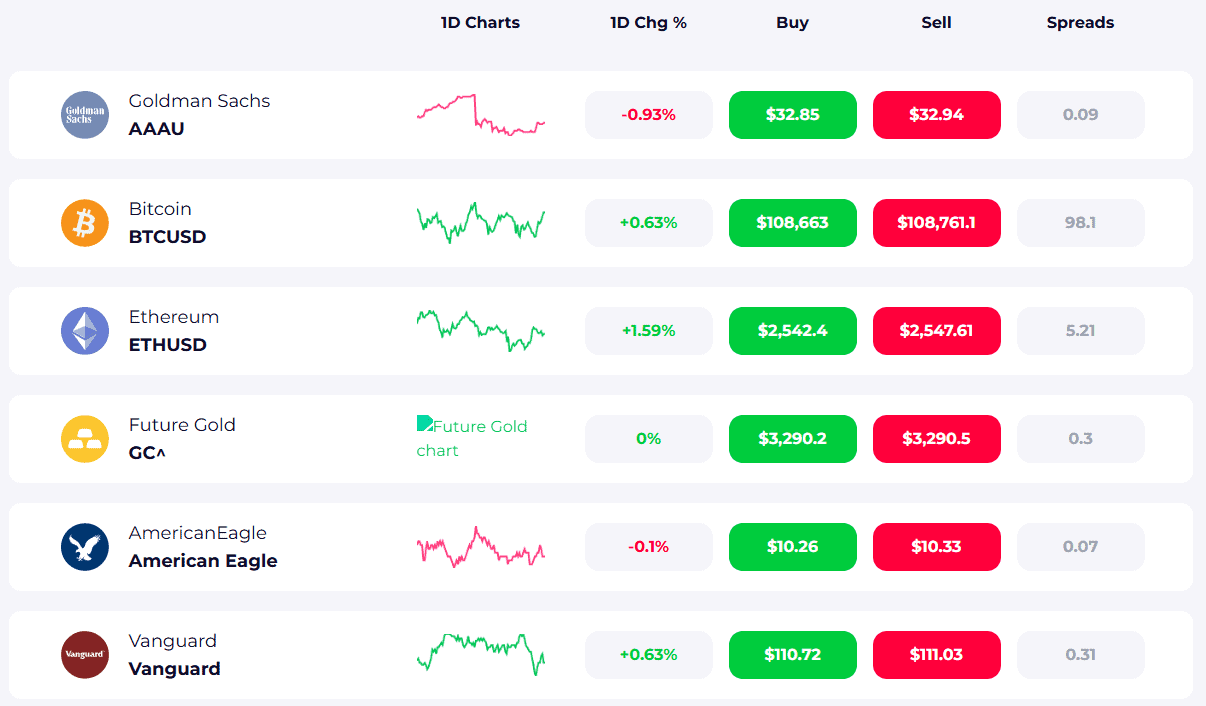This screenshot has height=706, width=1206.
Task: Click the Goldman Sachs logo icon
Action: [x=85, y=115]
